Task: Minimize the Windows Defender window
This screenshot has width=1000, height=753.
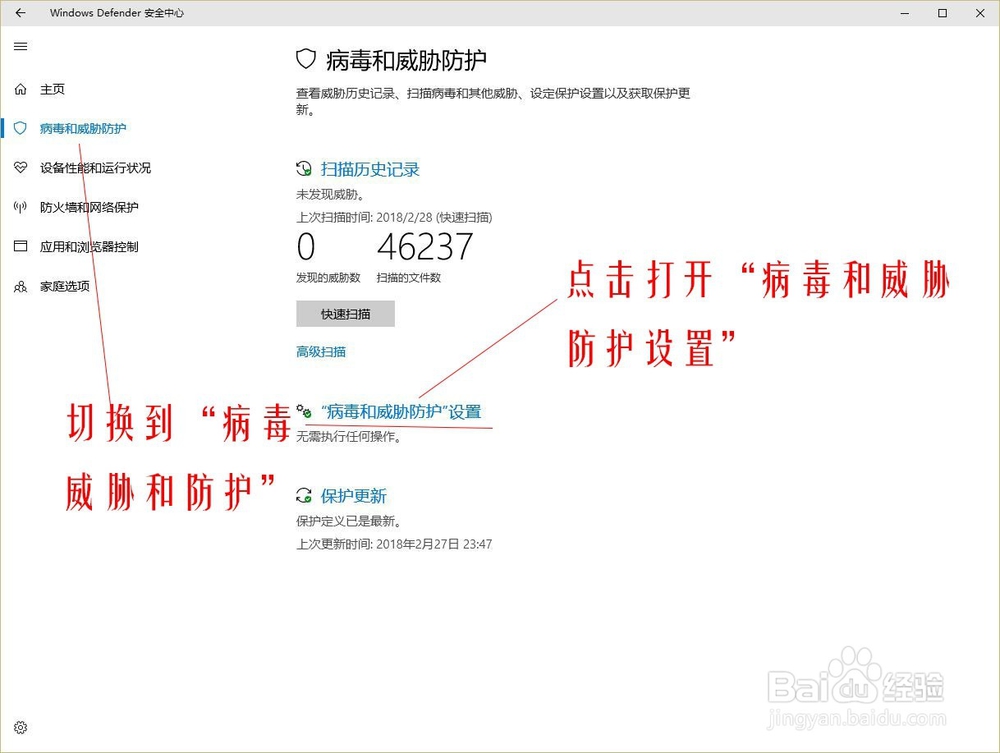Action: tap(904, 13)
